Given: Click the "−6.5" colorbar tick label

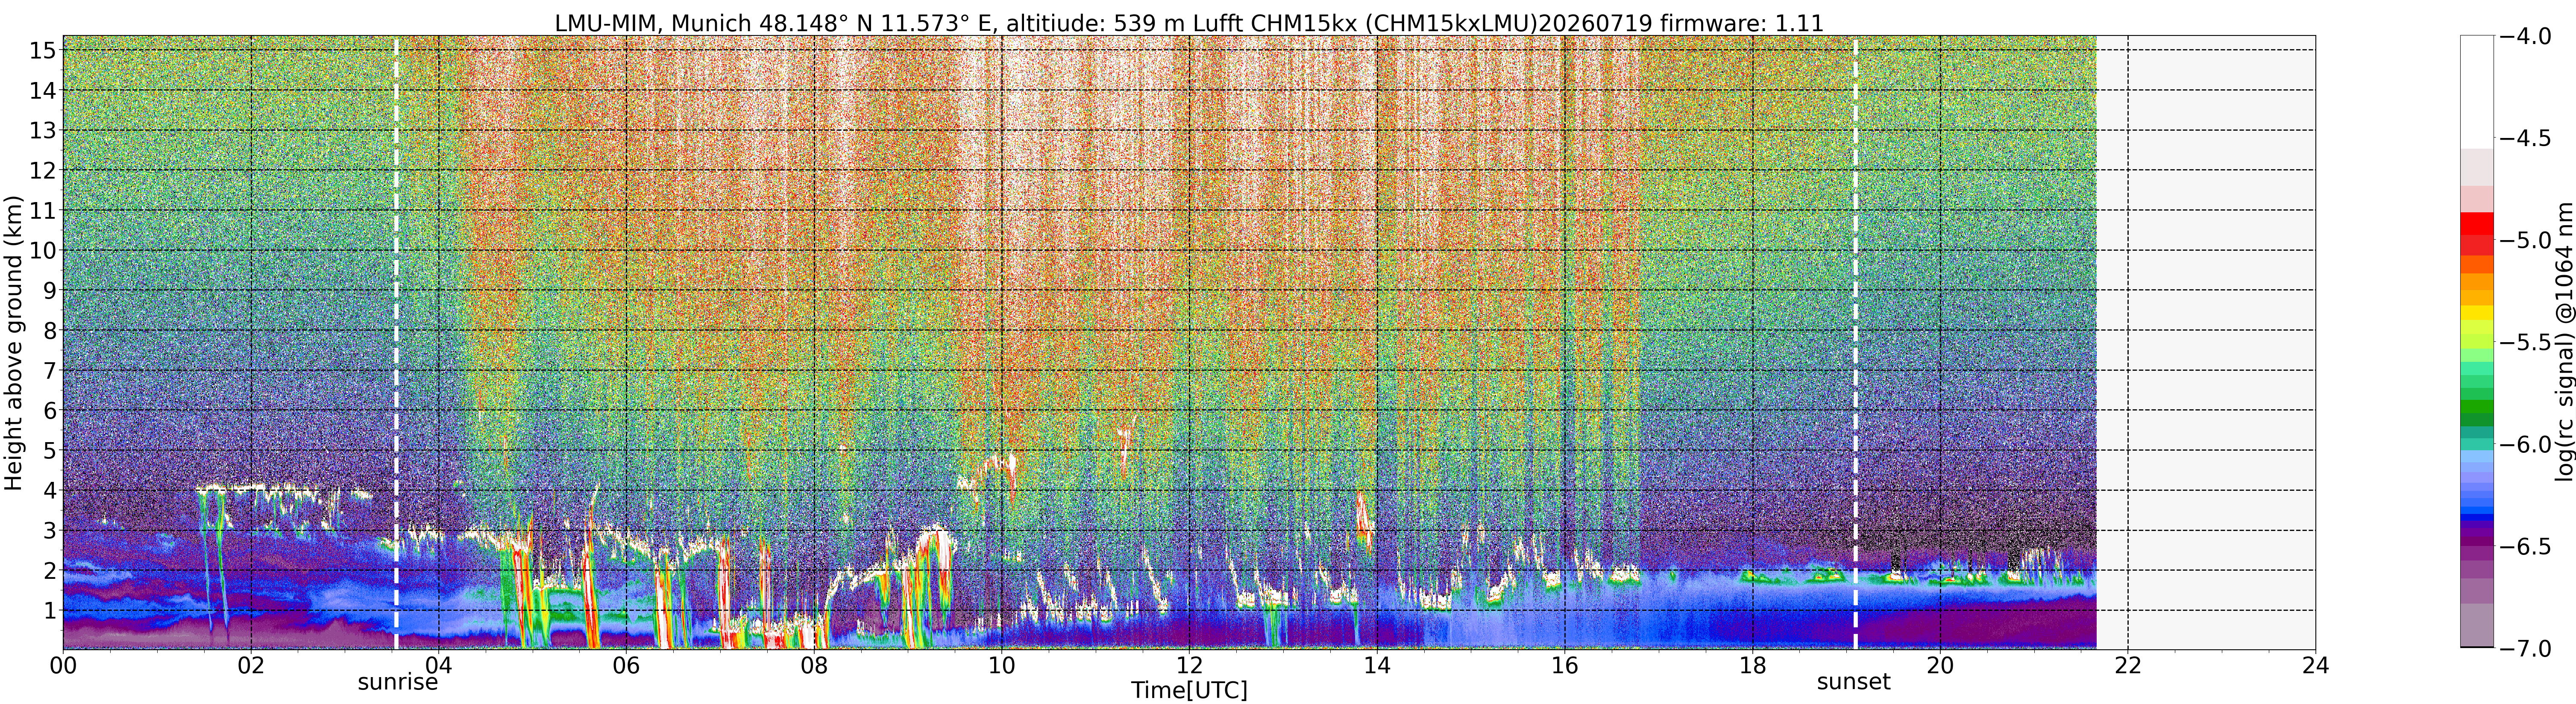Looking at the screenshot, I should 2525,546.
